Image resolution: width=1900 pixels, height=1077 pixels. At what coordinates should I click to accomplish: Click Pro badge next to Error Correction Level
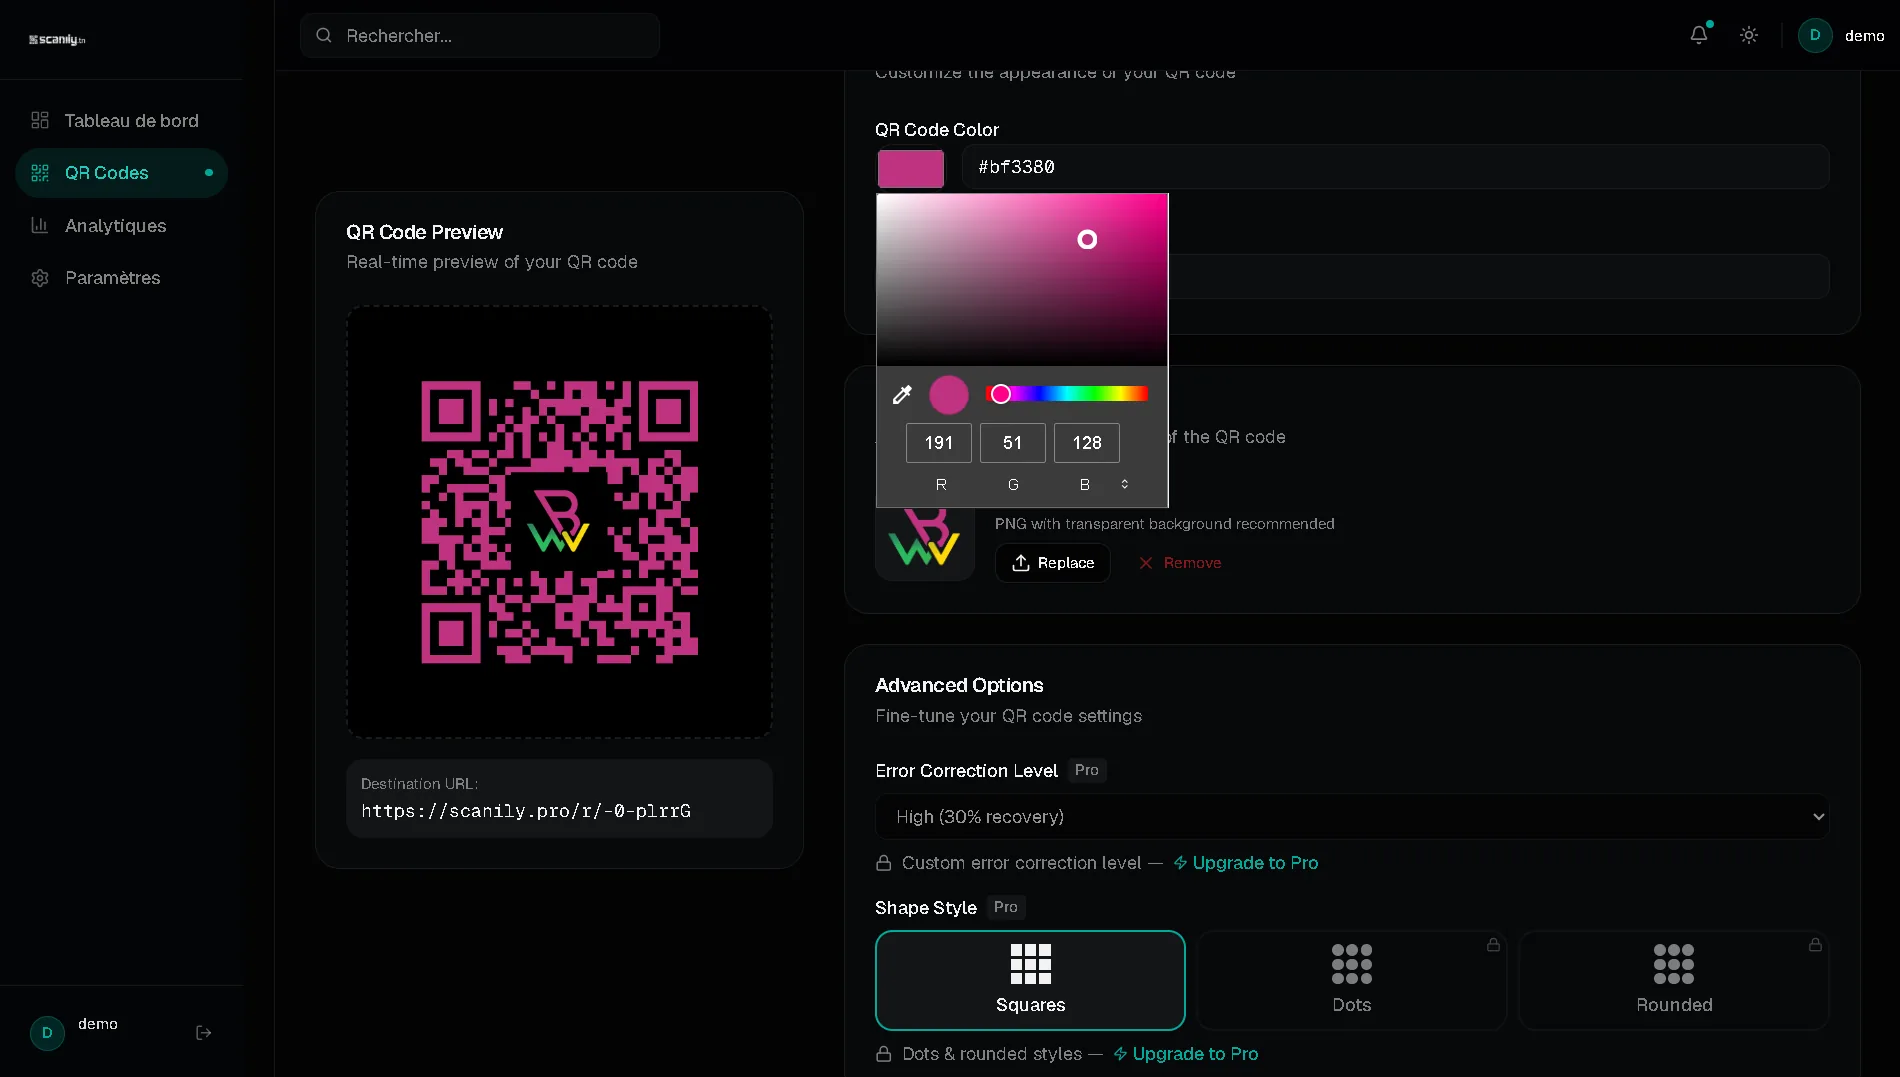point(1087,770)
